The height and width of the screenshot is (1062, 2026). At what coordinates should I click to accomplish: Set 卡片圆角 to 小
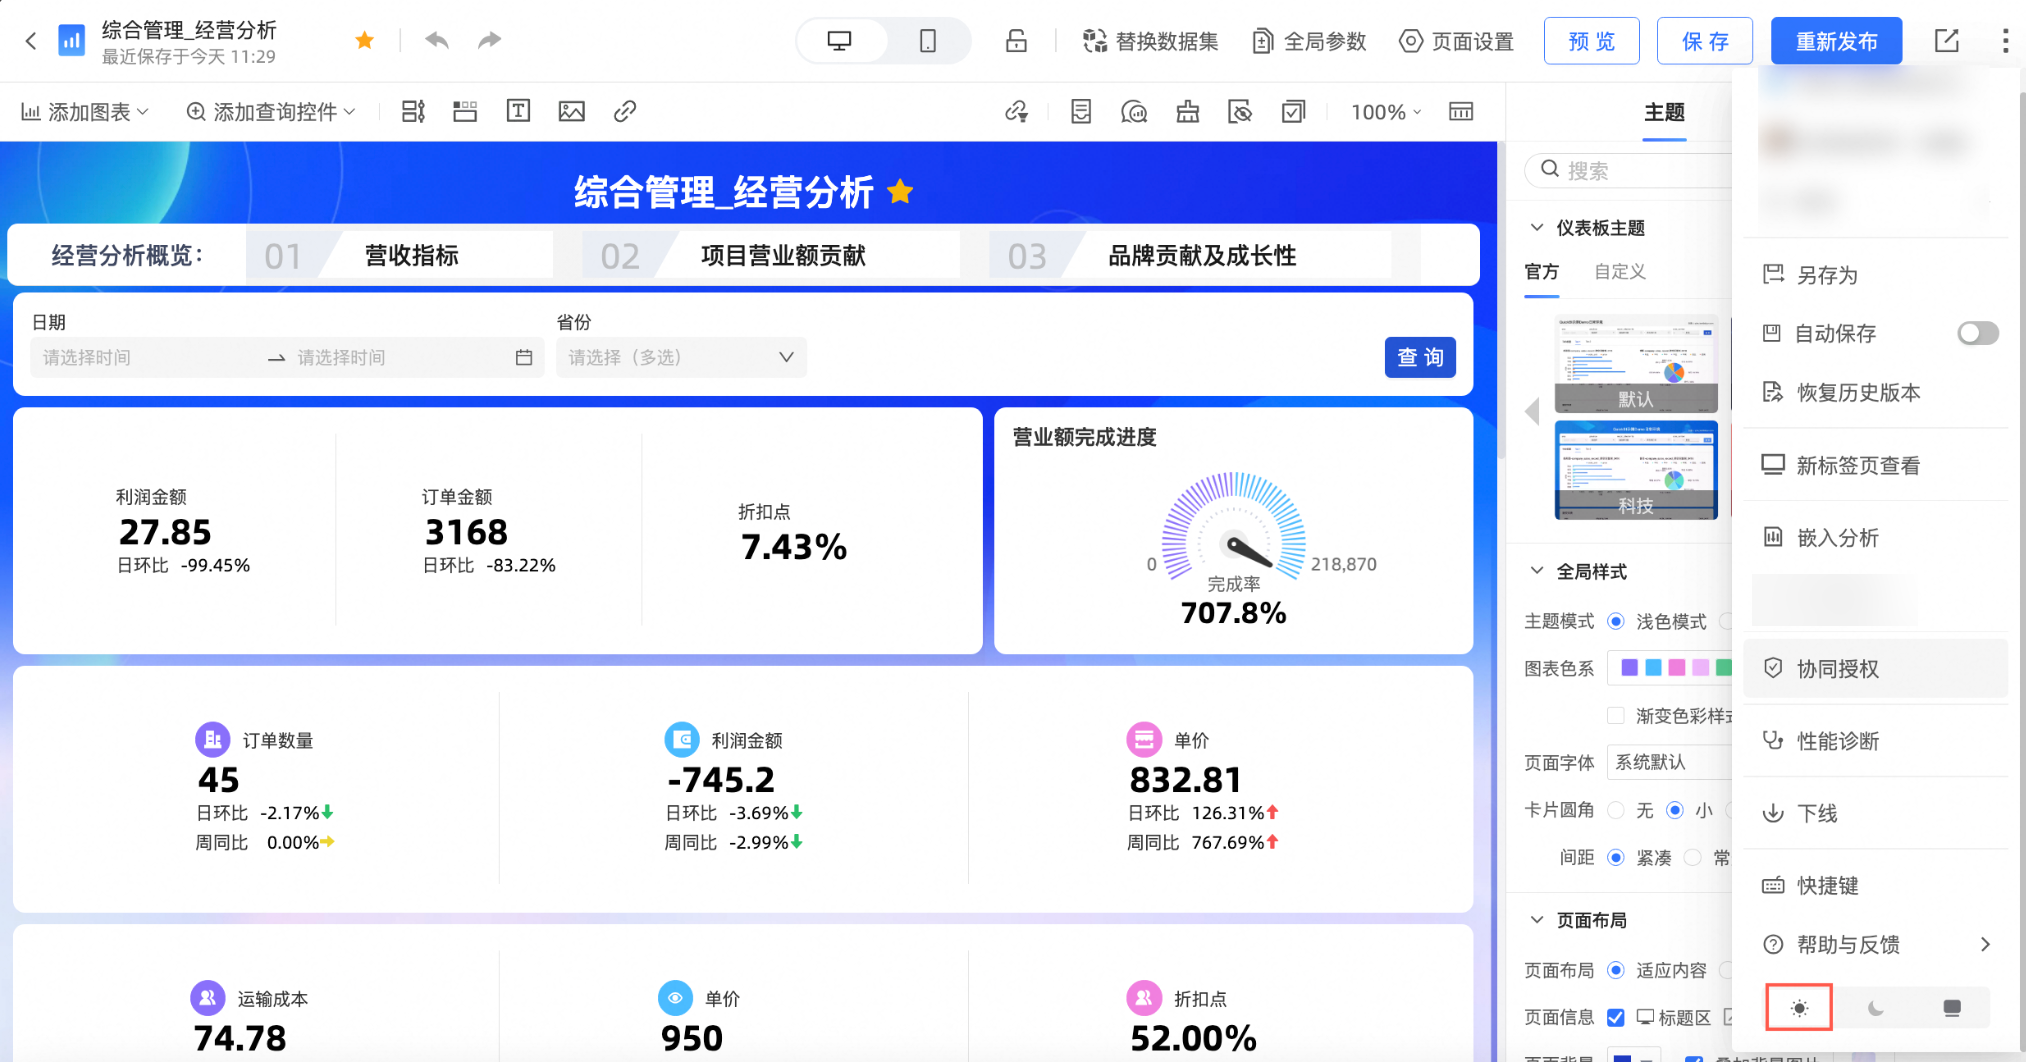click(x=1675, y=811)
